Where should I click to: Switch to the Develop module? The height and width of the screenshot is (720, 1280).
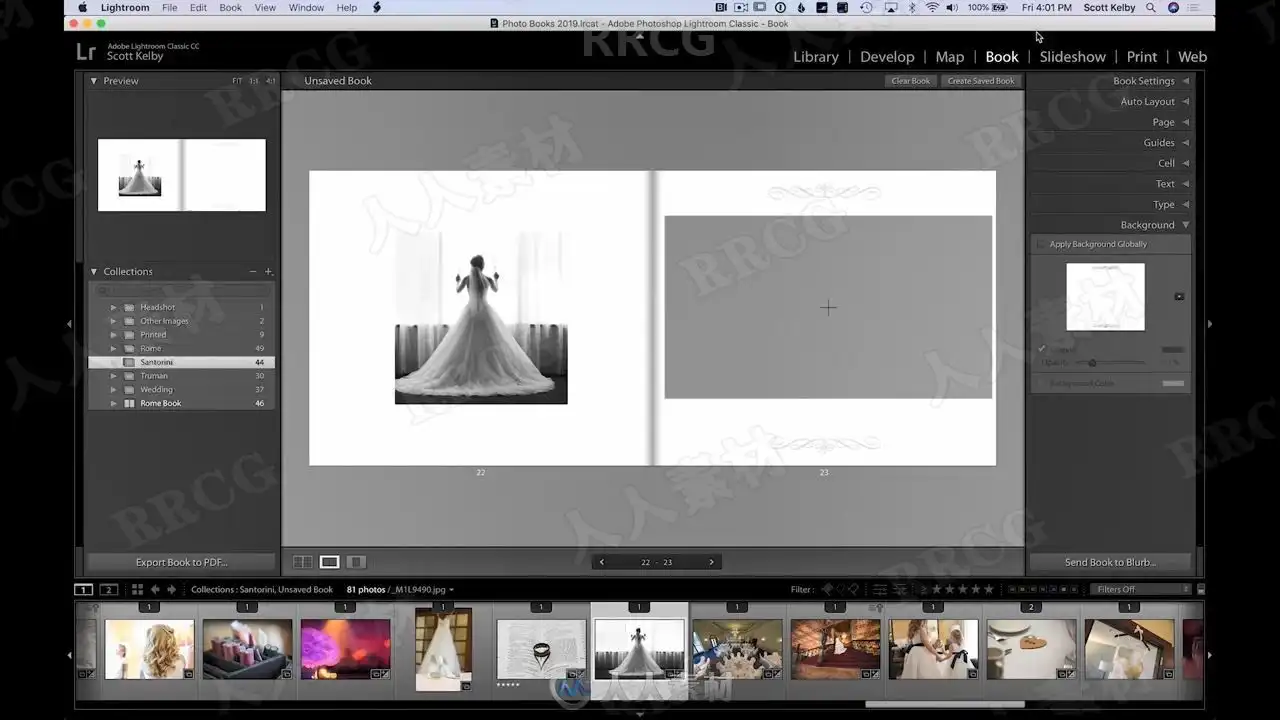pos(887,57)
